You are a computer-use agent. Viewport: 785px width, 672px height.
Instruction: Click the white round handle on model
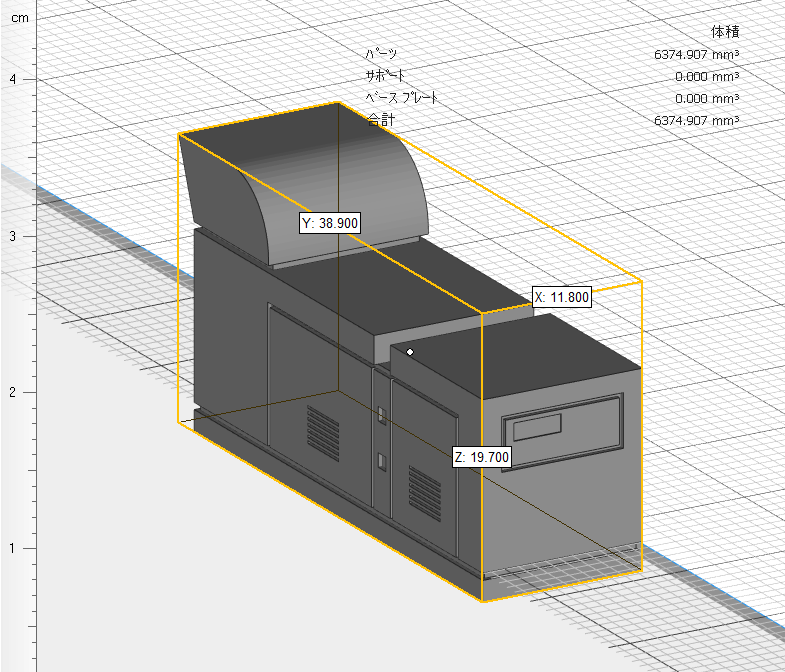(410, 352)
